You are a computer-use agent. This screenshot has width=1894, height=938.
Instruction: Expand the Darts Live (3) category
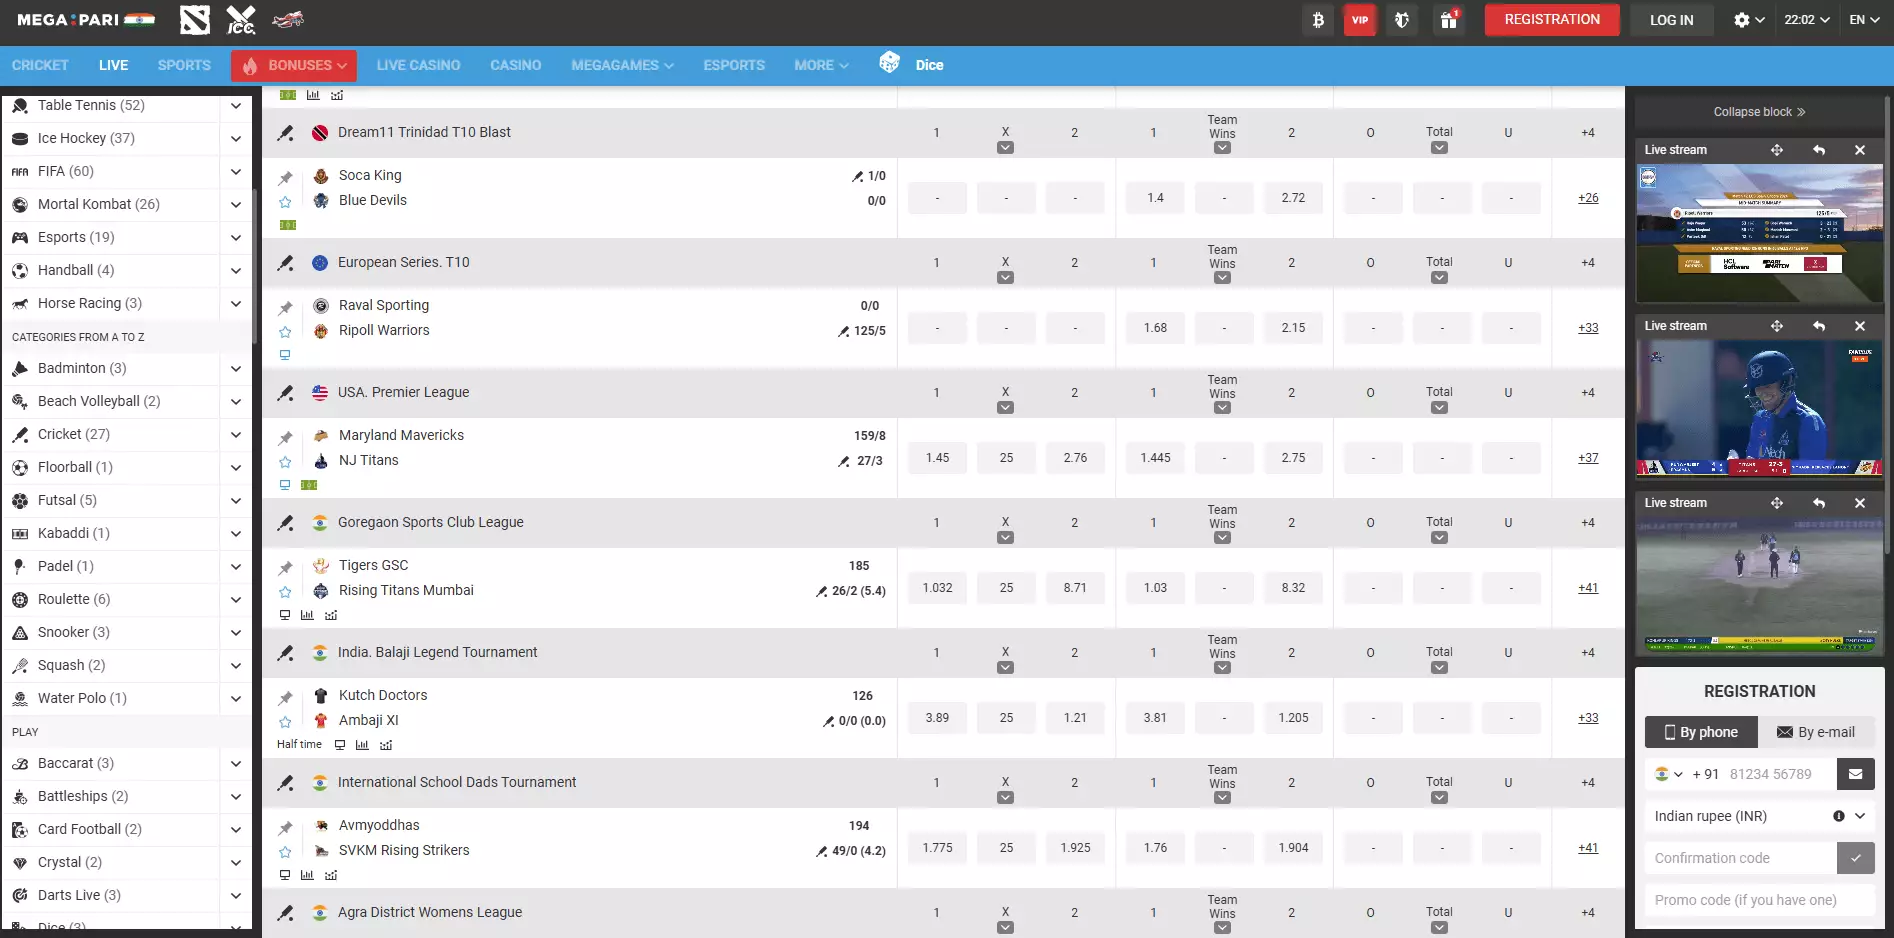(x=236, y=895)
